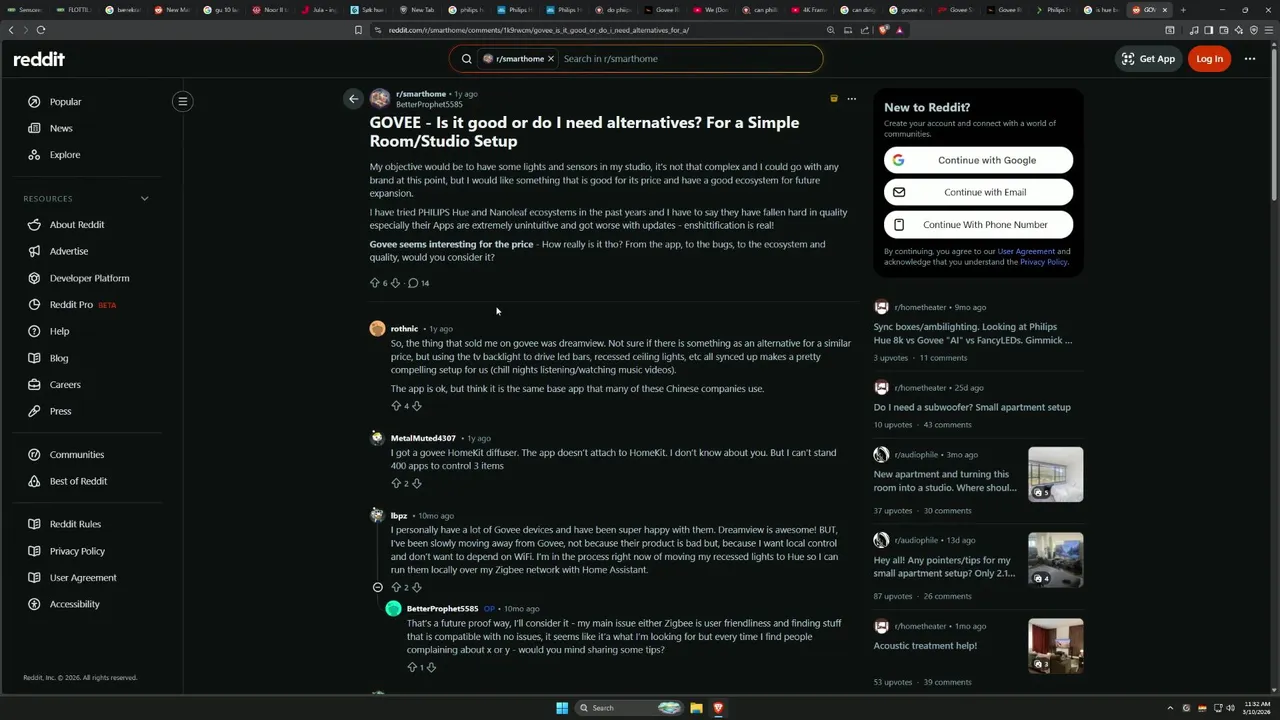Click the Log In button
The image size is (1280, 720).
pos(1209,59)
